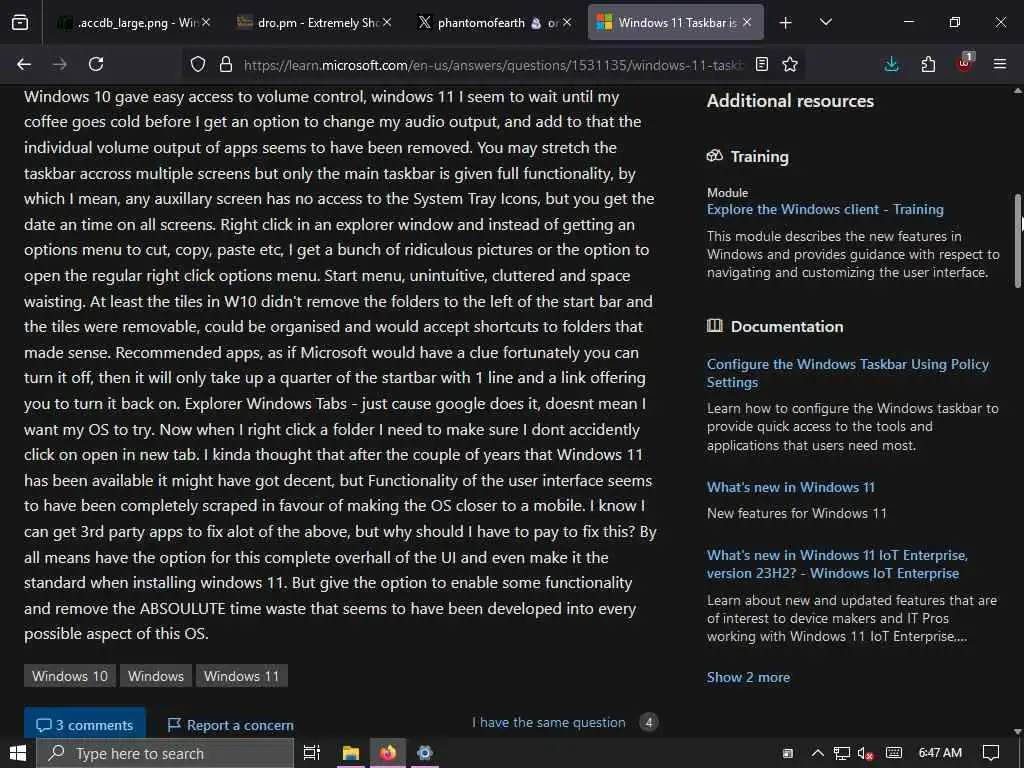Open Task View on the taskbar
The image size is (1024, 768).
click(x=312, y=753)
